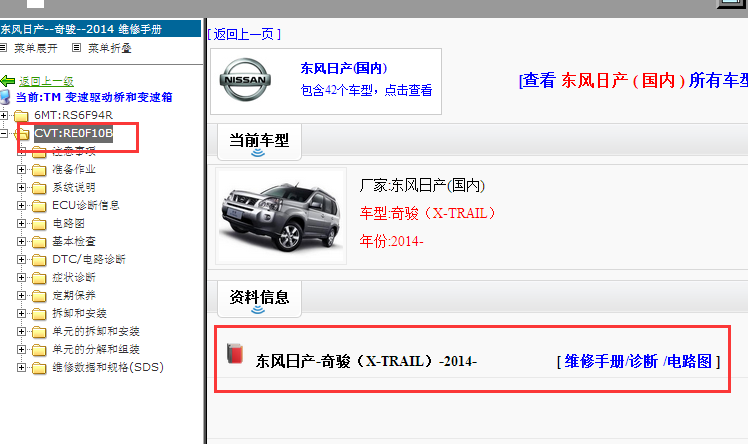Click folder icon next to 拆卸和安装

(39, 314)
